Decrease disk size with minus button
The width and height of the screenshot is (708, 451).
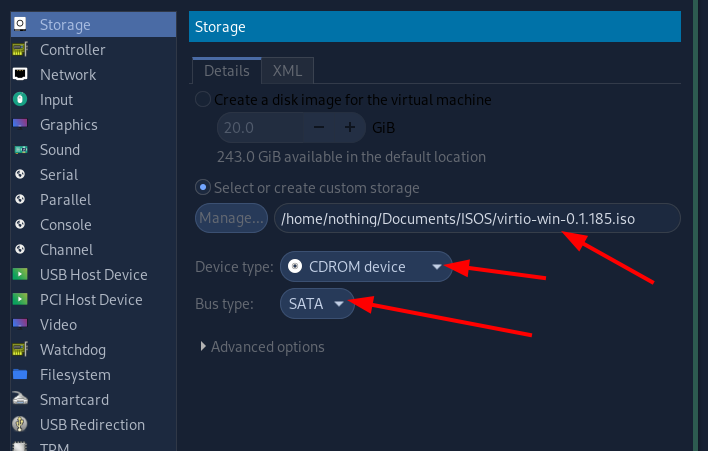[319, 127]
